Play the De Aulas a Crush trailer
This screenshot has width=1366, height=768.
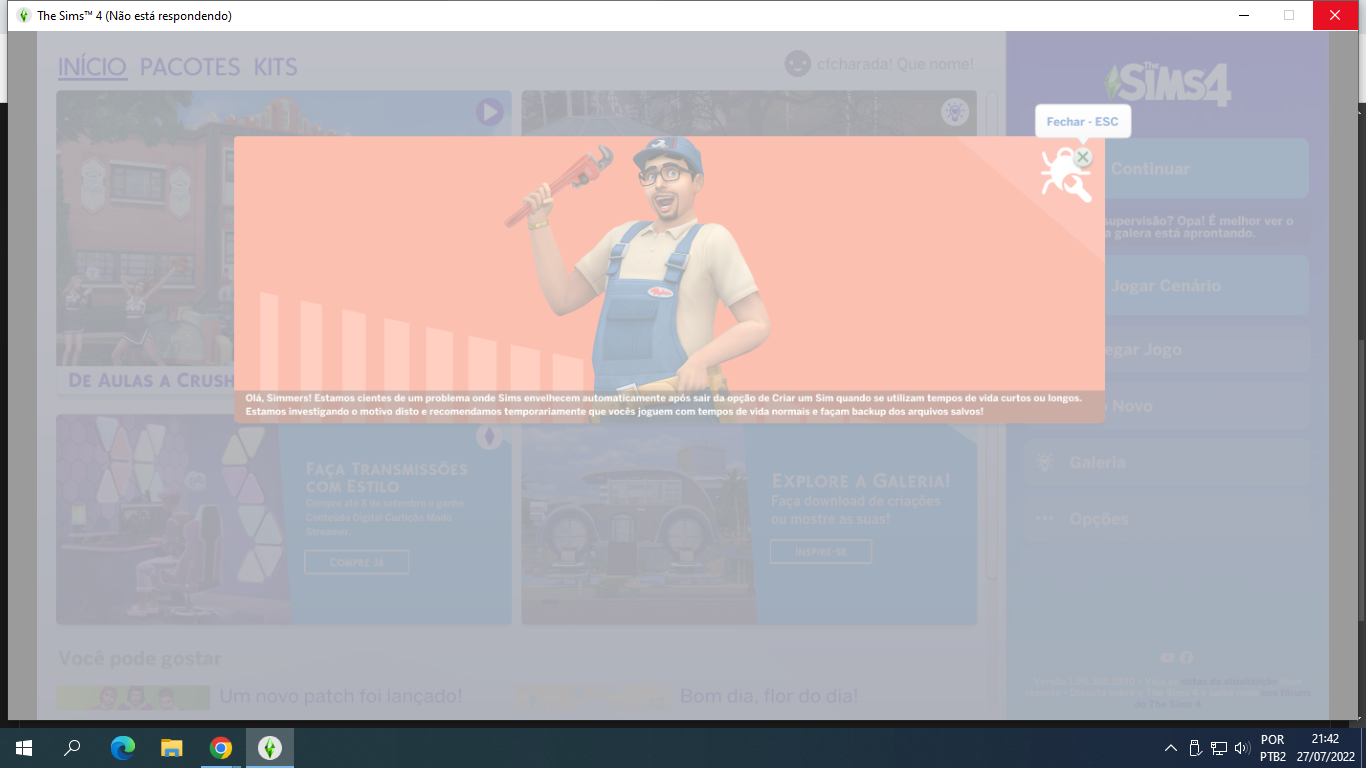point(489,111)
